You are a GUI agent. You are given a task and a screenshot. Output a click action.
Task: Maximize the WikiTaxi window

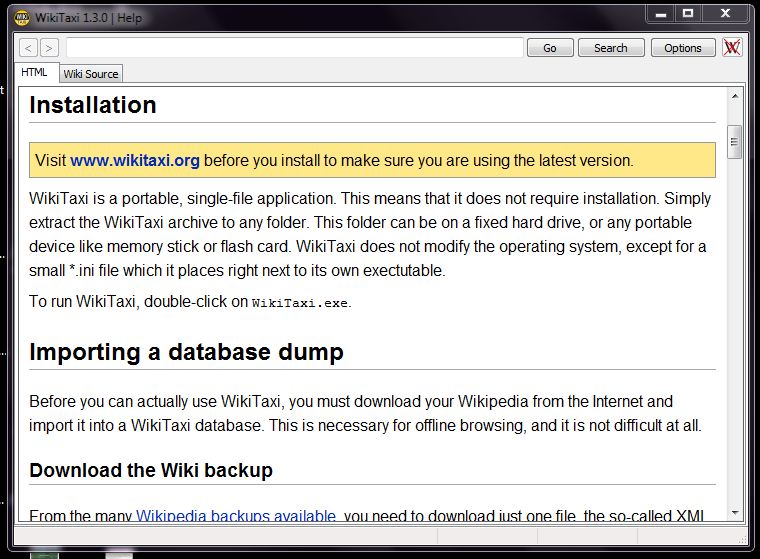(x=688, y=13)
